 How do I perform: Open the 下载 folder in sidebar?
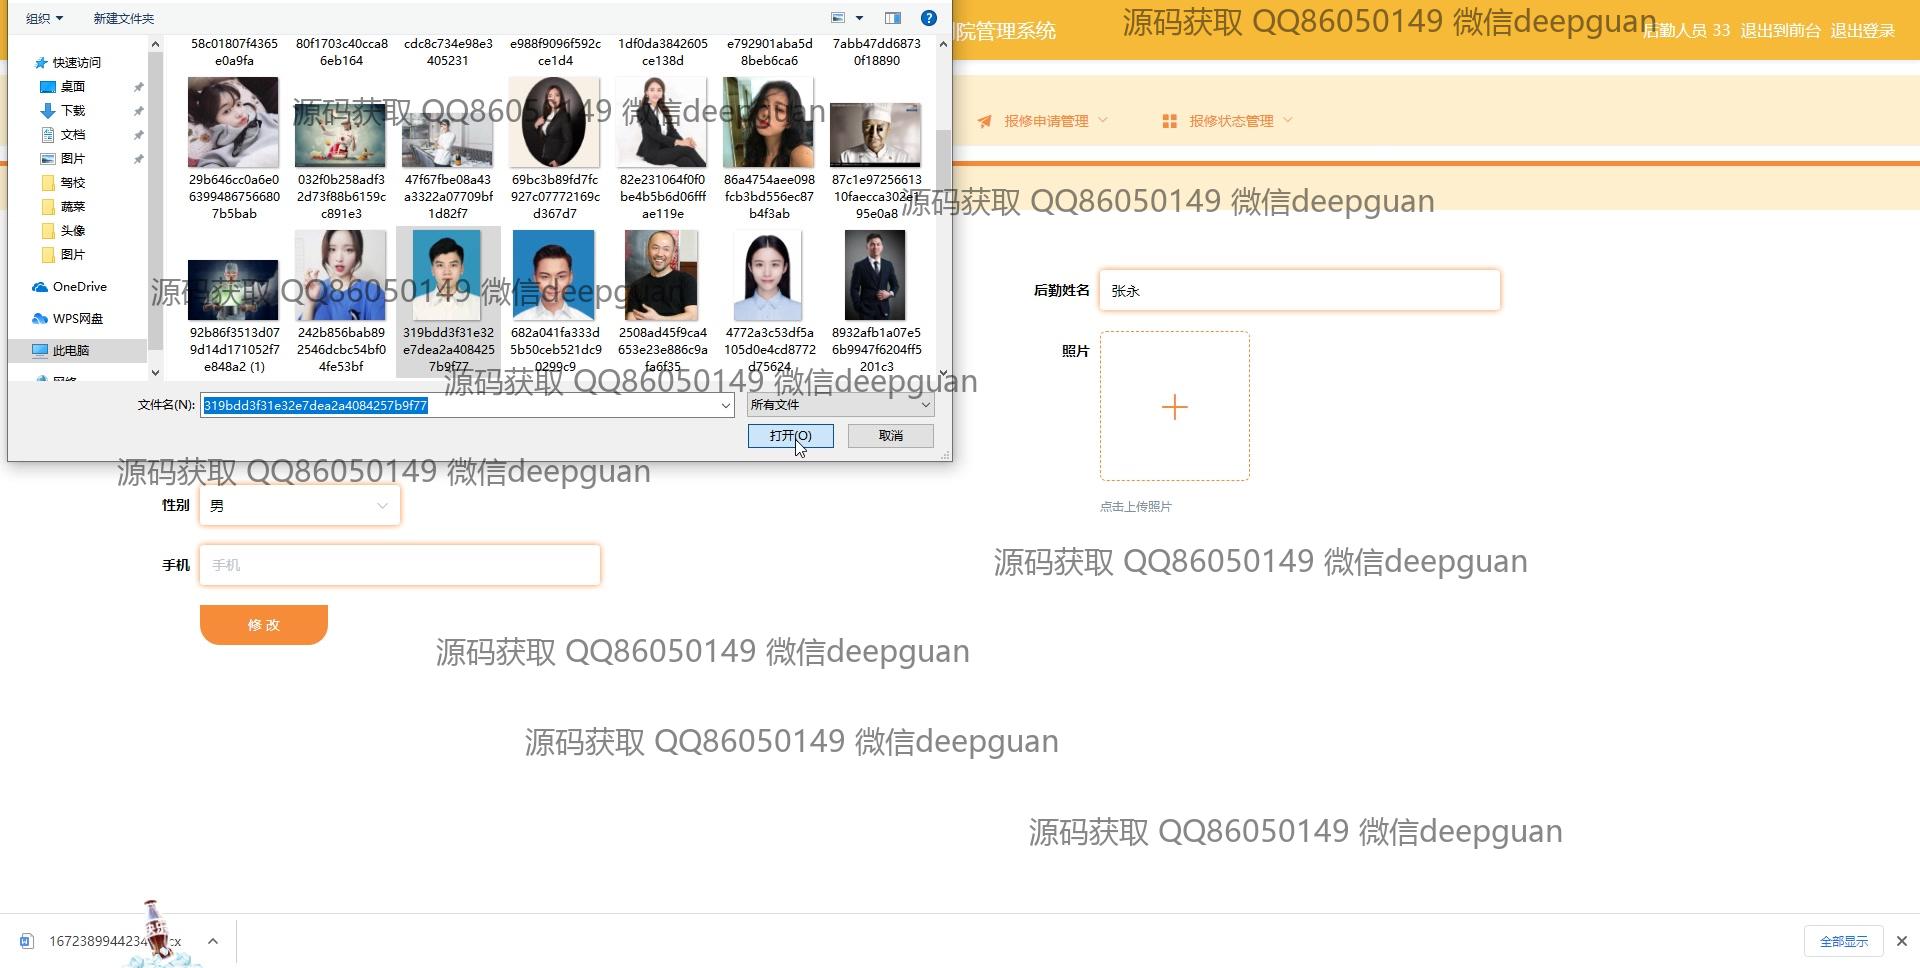tap(73, 110)
